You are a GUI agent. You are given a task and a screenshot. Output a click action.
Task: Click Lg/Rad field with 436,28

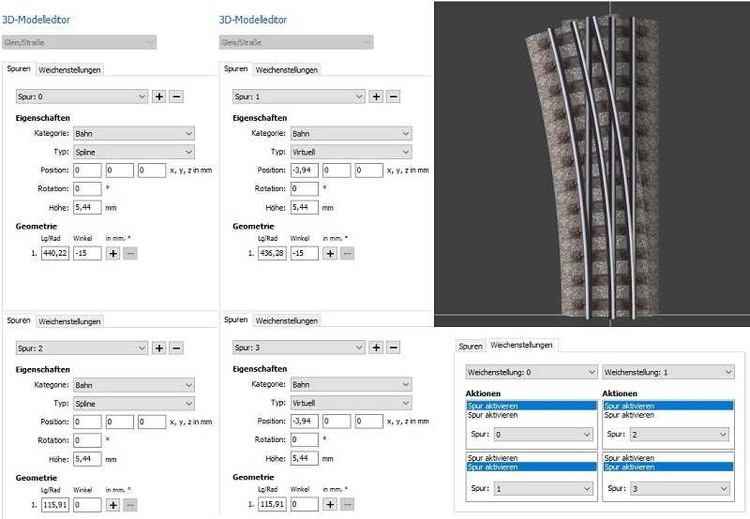pos(272,253)
